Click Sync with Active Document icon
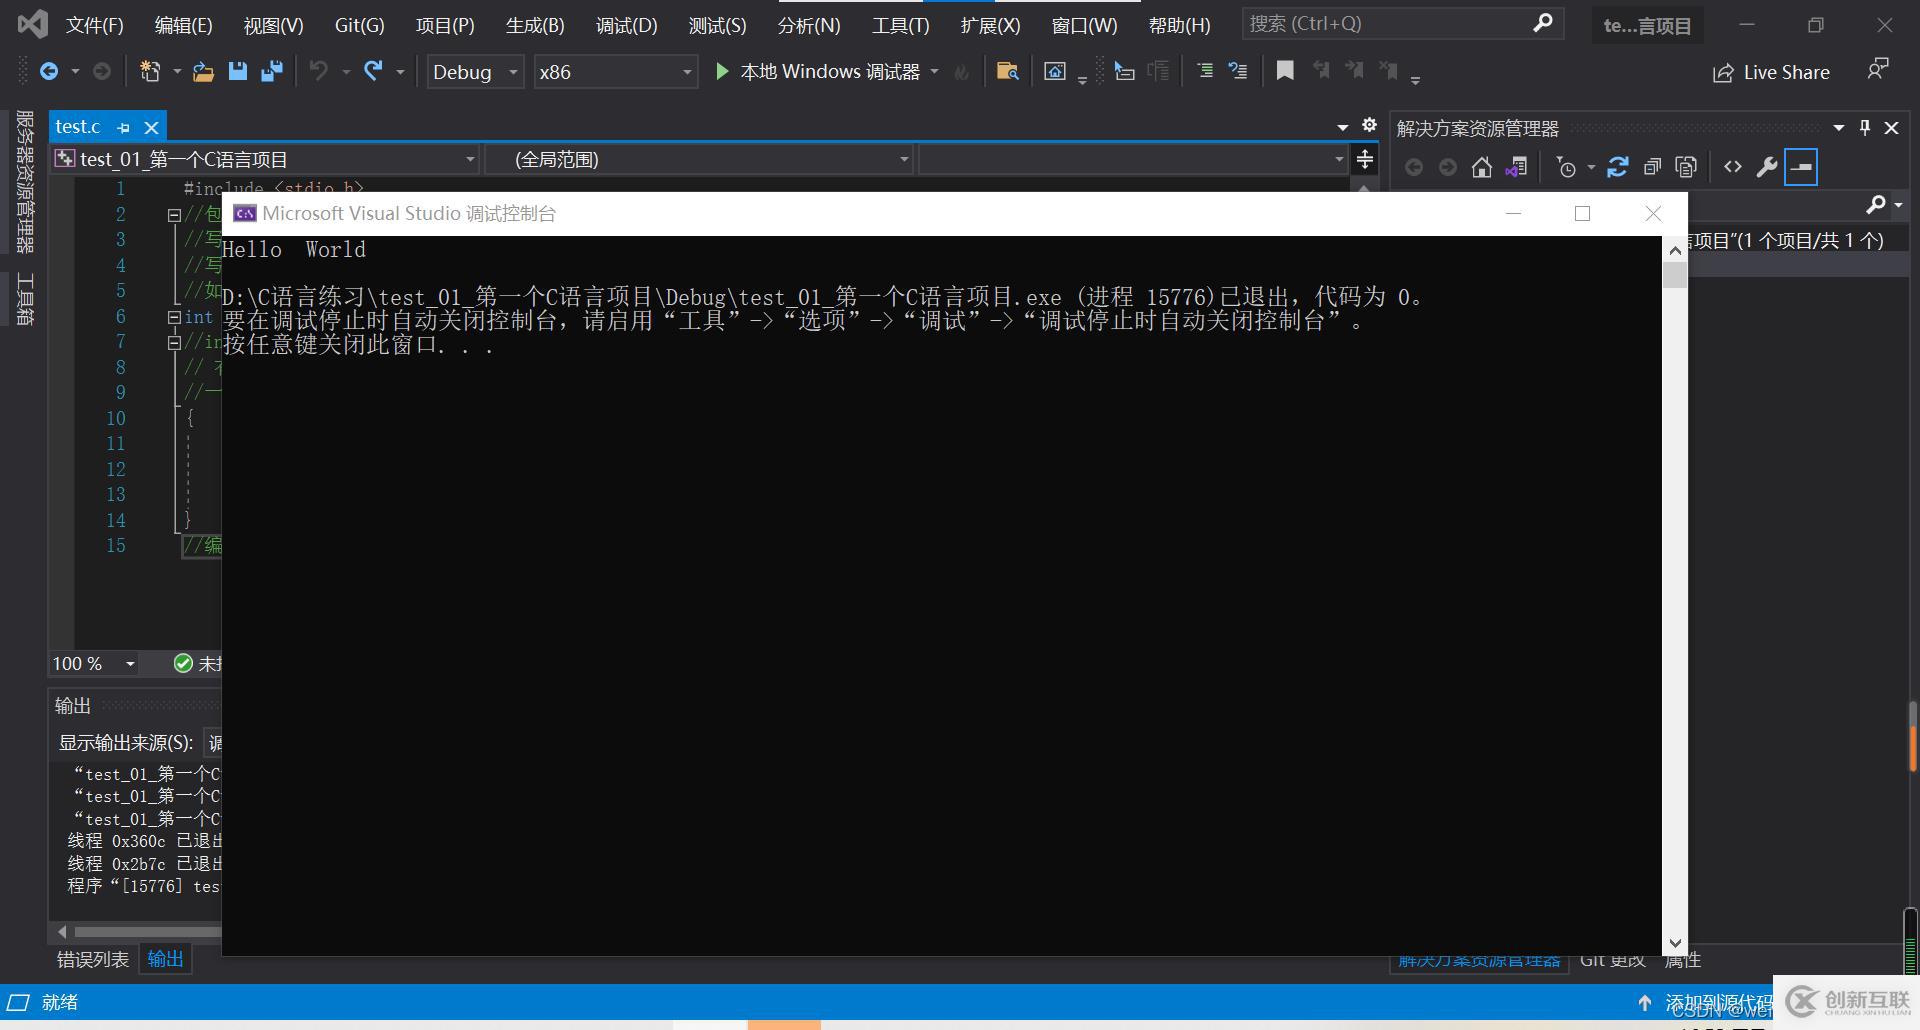The width and height of the screenshot is (1920, 1030). [x=1617, y=167]
